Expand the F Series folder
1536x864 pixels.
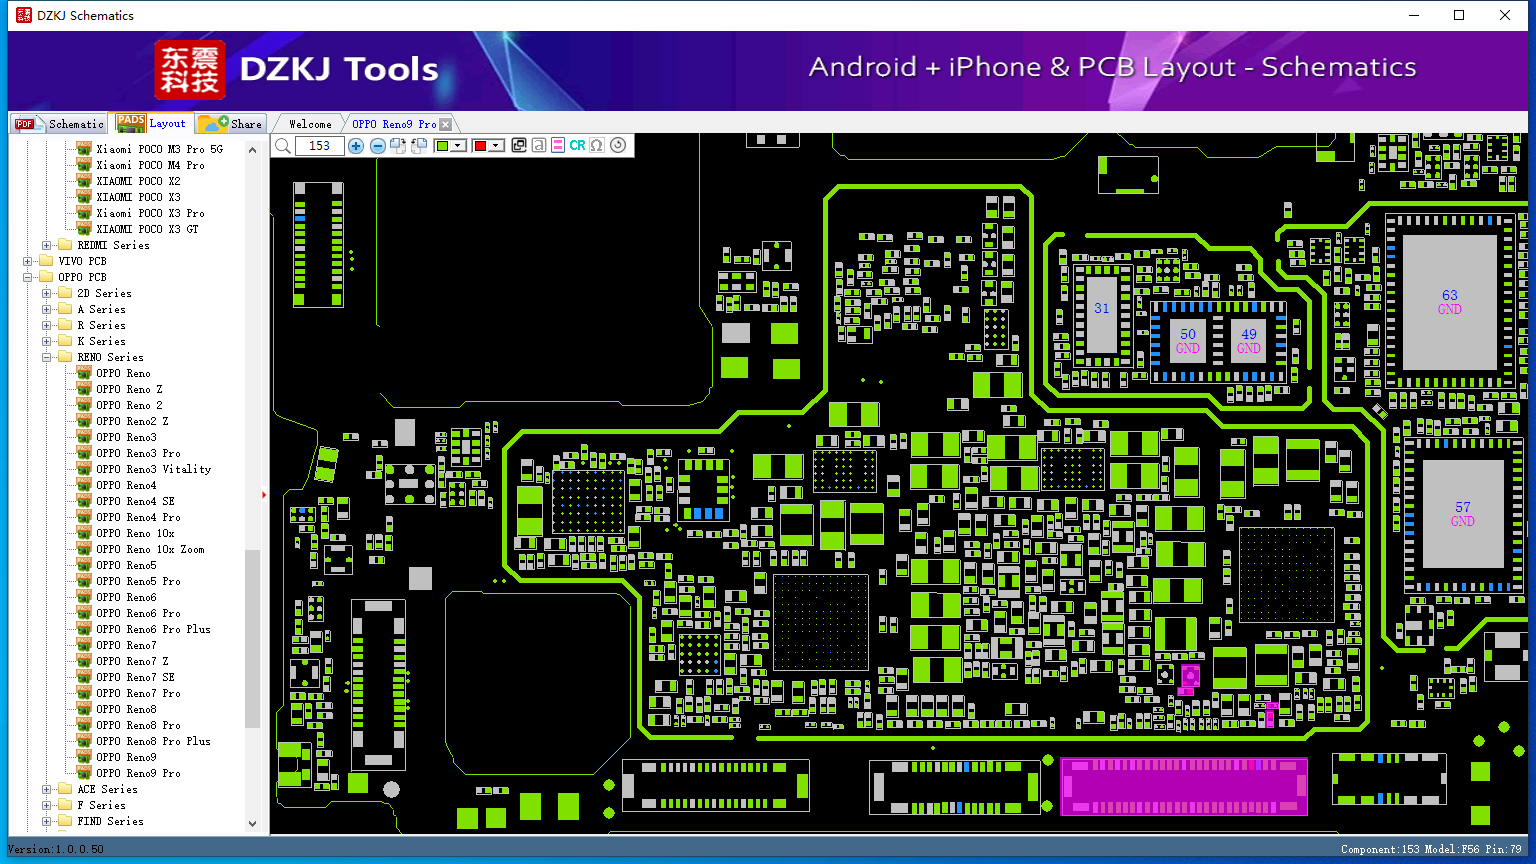[47, 805]
